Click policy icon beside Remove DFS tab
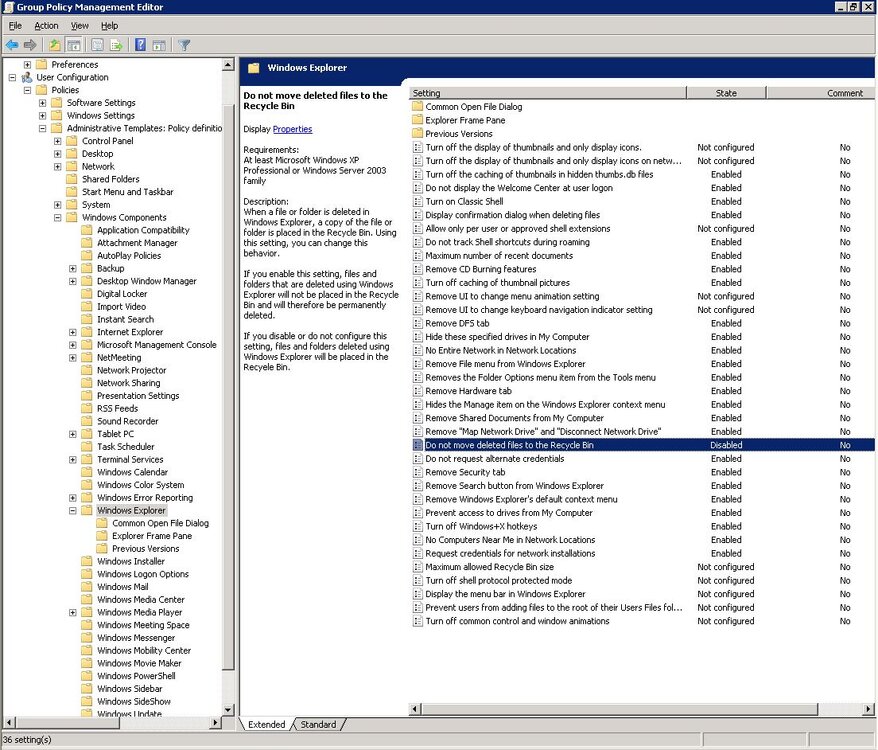 (417, 323)
